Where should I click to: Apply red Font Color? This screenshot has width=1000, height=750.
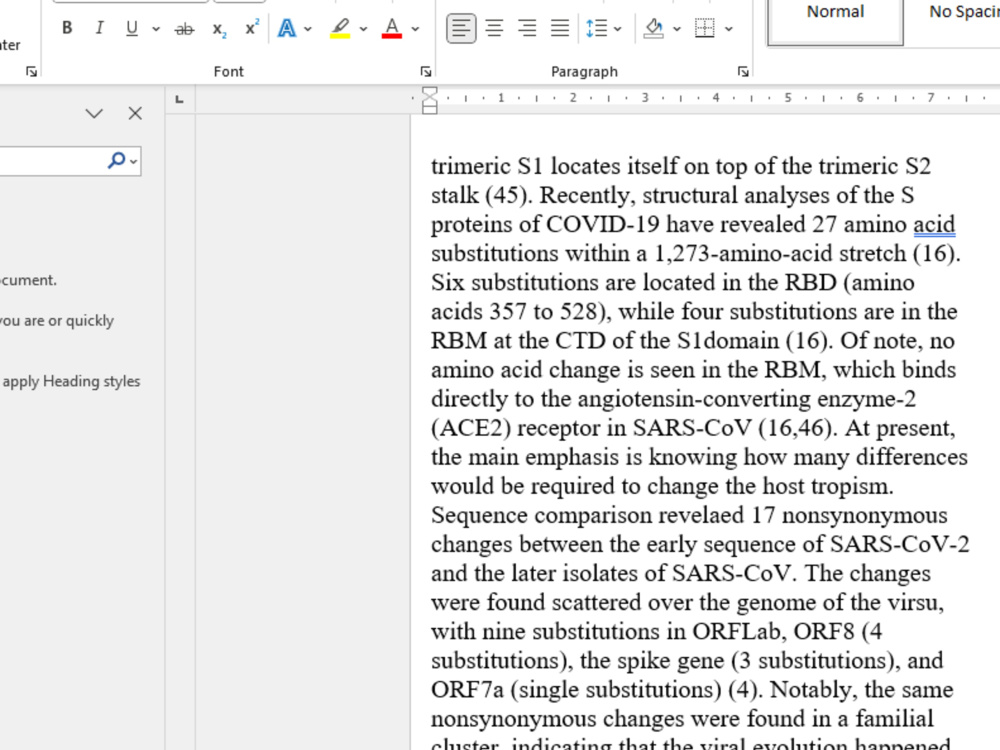pyautogui.click(x=392, y=28)
